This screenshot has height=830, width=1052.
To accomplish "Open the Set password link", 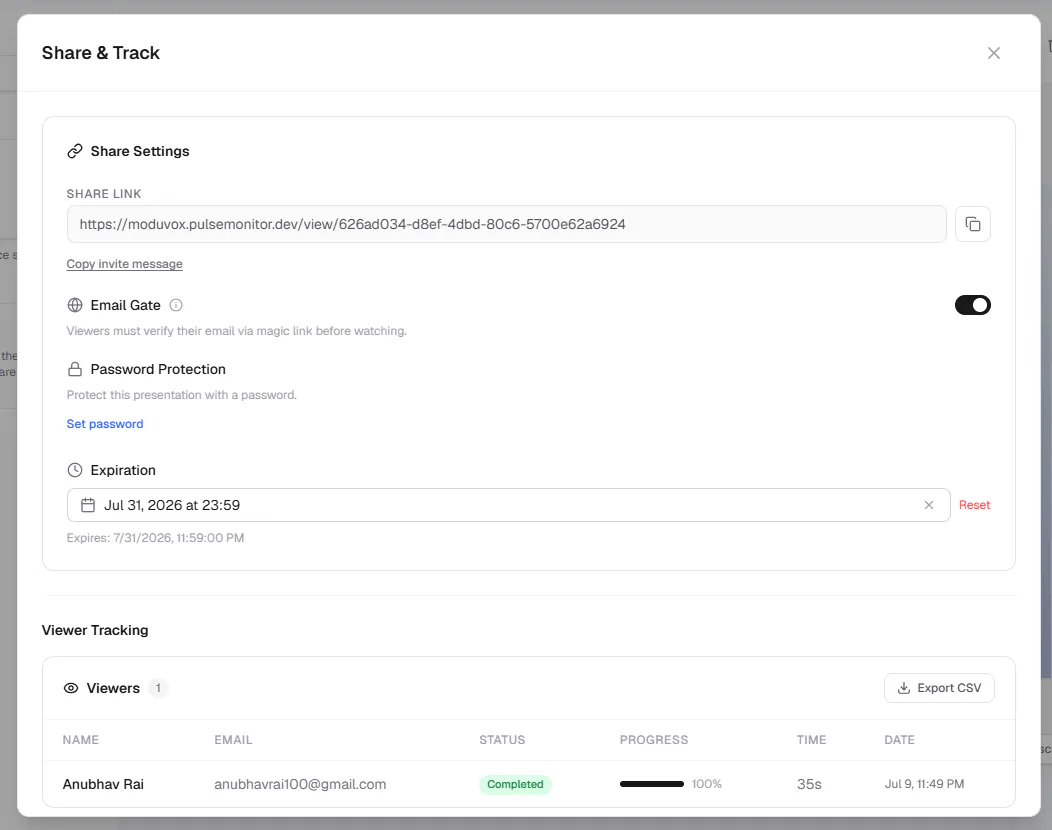I will tap(105, 423).
